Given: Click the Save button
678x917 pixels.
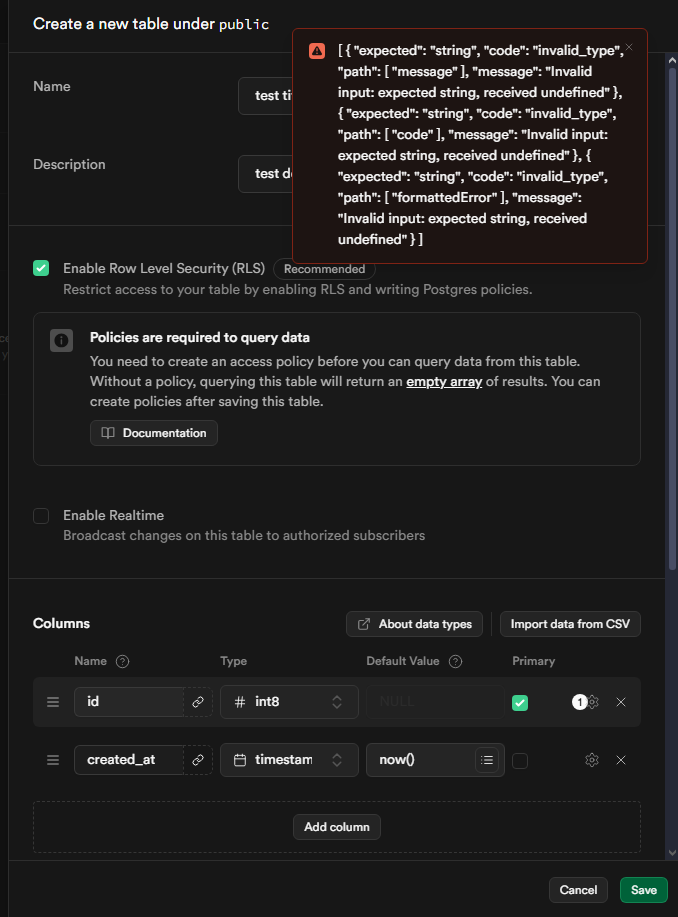Looking at the screenshot, I should pyautogui.click(x=643, y=890).
